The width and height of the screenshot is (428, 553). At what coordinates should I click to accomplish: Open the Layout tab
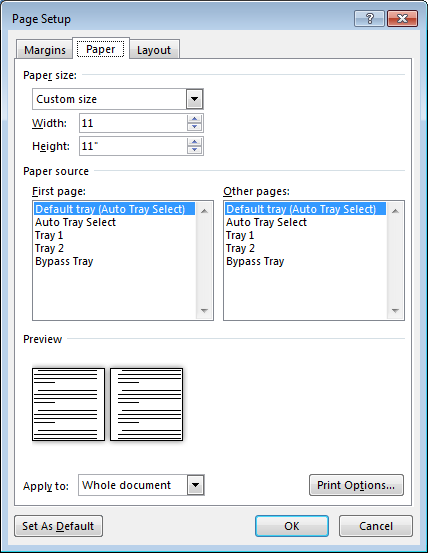(x=154, y=50)
